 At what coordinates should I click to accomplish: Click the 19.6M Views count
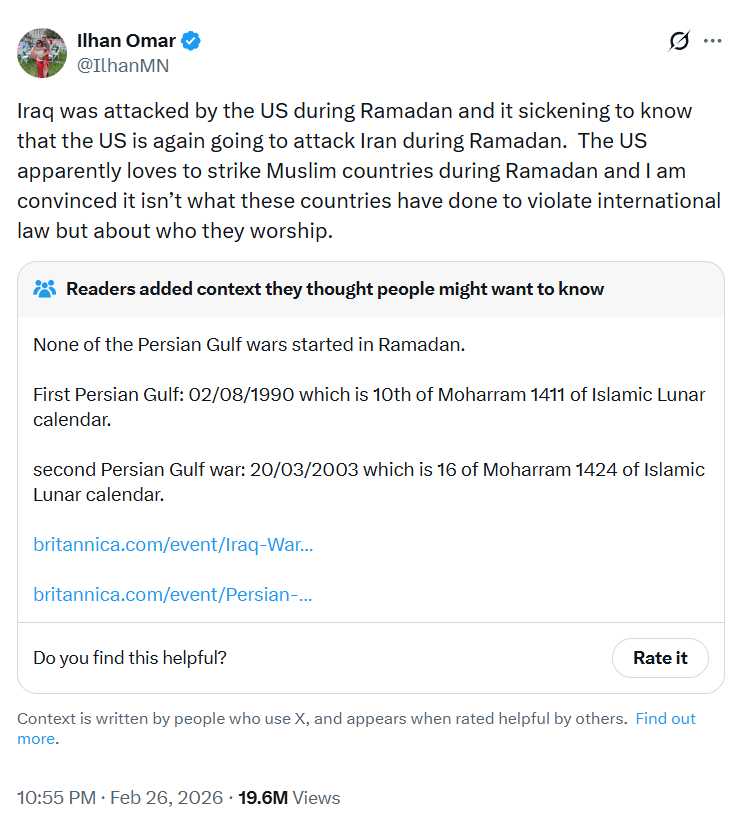point(289,797)
